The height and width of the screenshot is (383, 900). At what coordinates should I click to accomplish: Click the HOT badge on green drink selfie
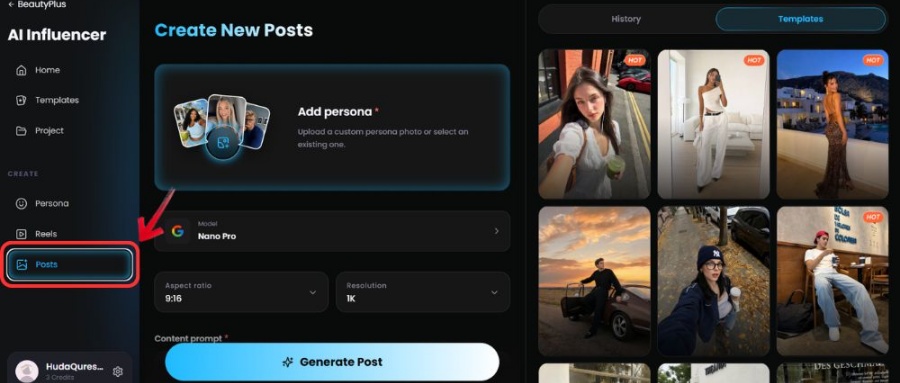click(x=635, y=60)
